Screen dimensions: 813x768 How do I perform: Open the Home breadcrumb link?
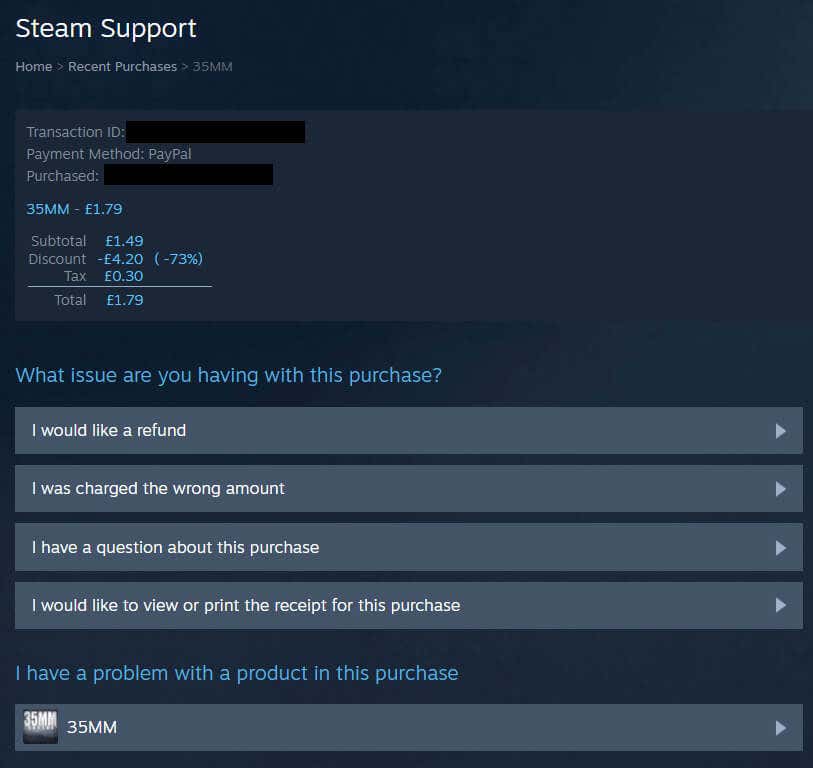coord(33,66)
